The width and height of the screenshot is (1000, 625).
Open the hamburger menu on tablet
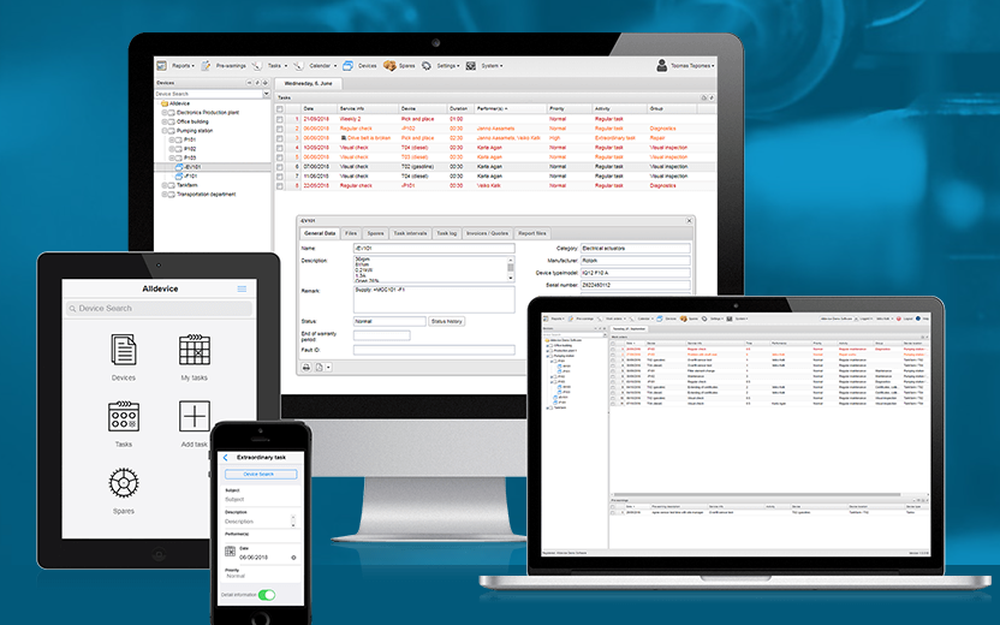click(x=242, y=289)
